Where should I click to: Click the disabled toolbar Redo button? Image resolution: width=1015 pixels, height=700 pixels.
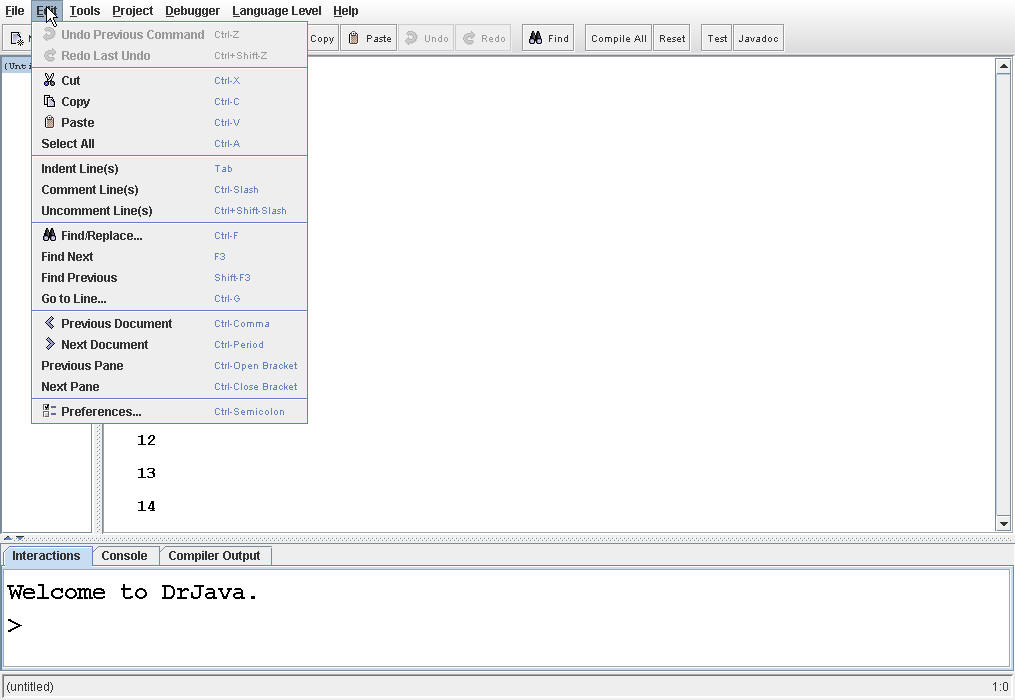tap(484, 38)
